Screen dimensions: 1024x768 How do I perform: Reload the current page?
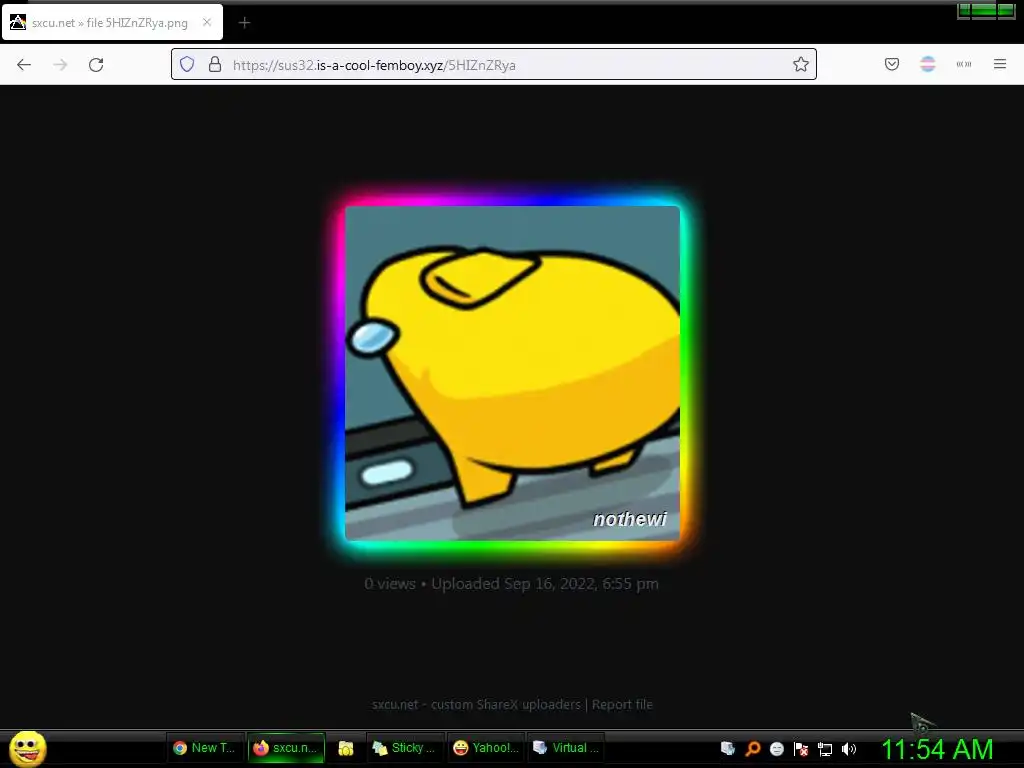96,65
